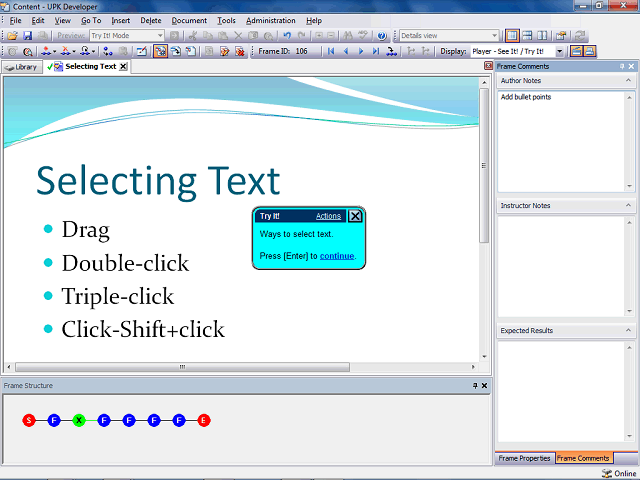Select the green X frame node
640x480 pixels.
(79, 420)
